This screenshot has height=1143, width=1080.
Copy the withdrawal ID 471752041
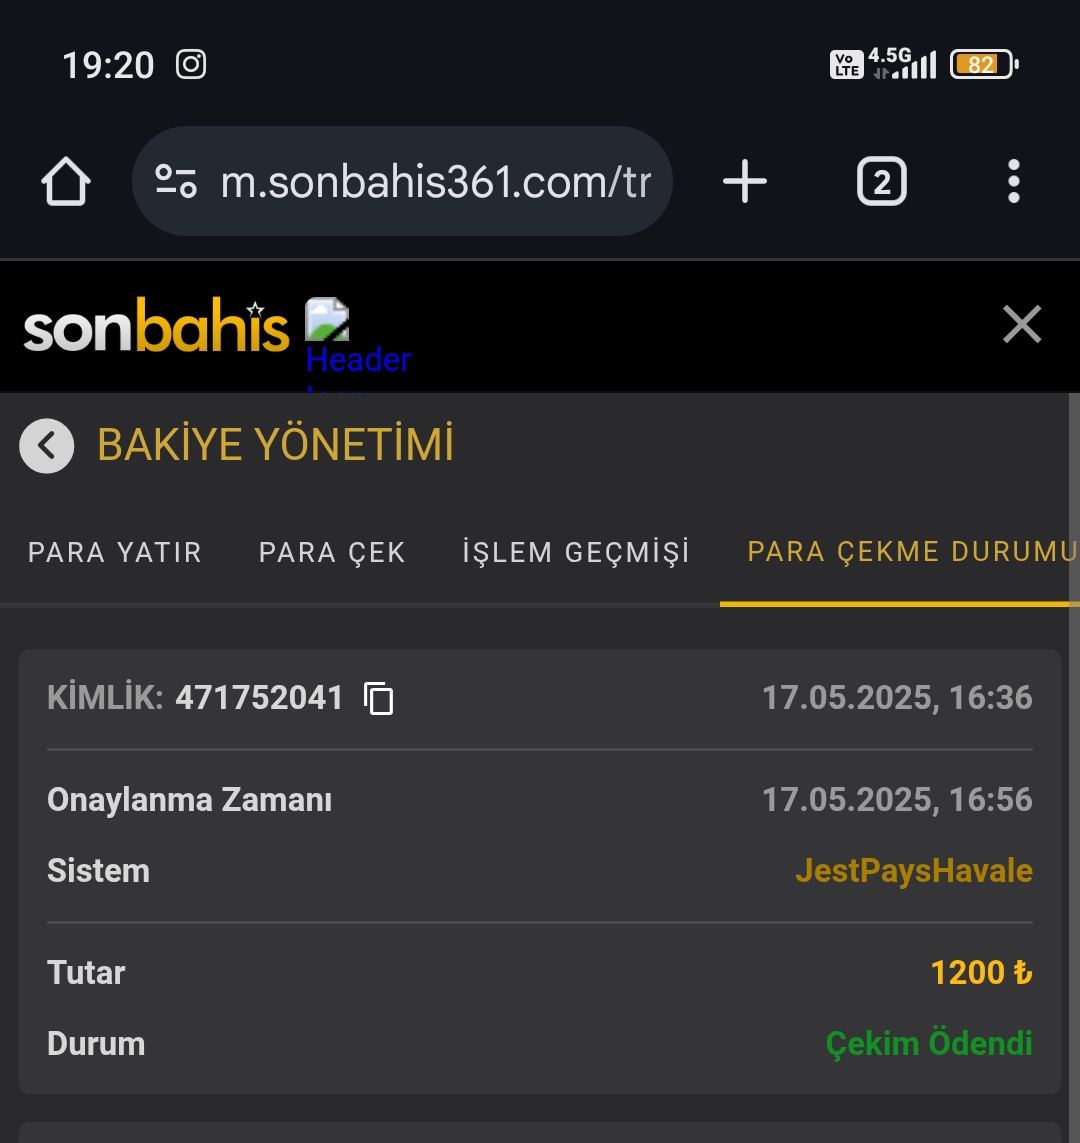pos(378,698)
